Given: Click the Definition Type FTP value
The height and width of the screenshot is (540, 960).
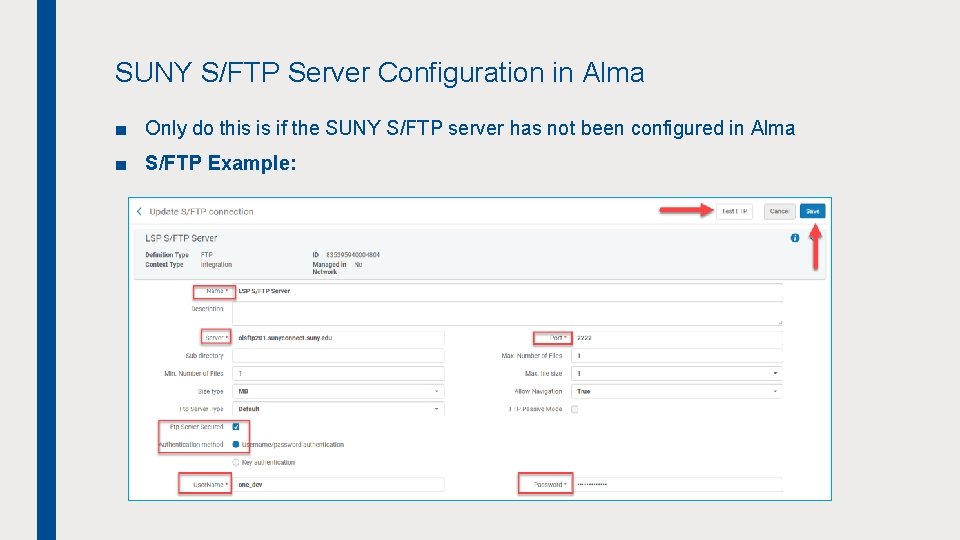Looking at the screenshot, I should tap(206, 255).
